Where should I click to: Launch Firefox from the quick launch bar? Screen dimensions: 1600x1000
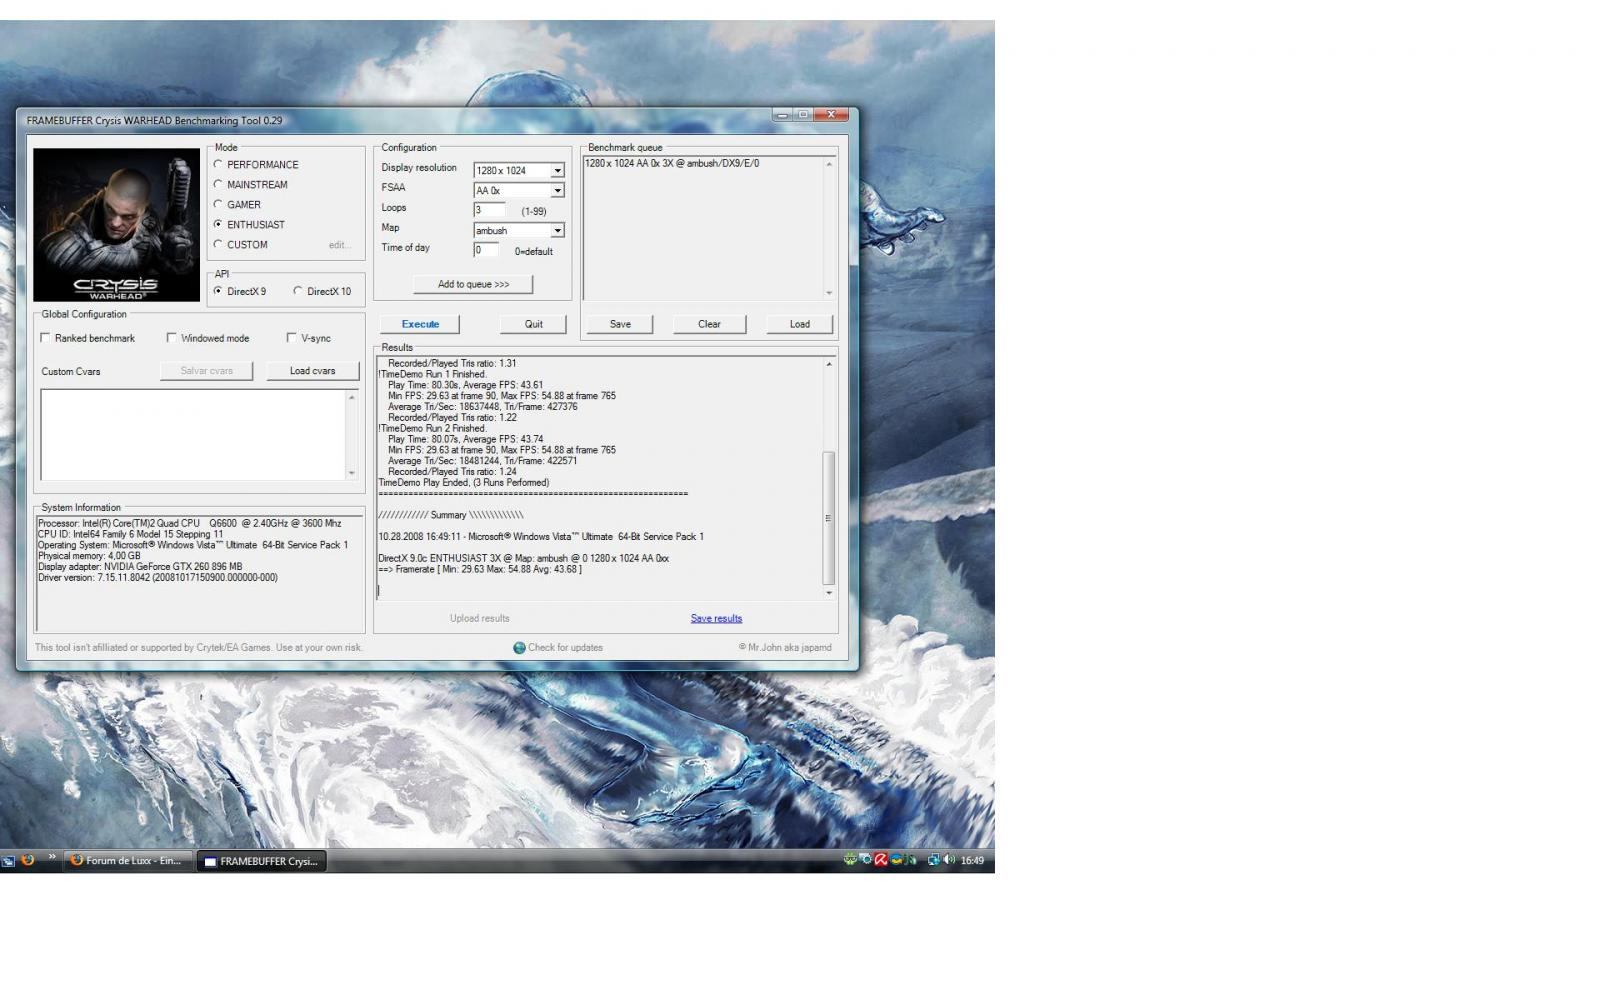pos(28,859)
